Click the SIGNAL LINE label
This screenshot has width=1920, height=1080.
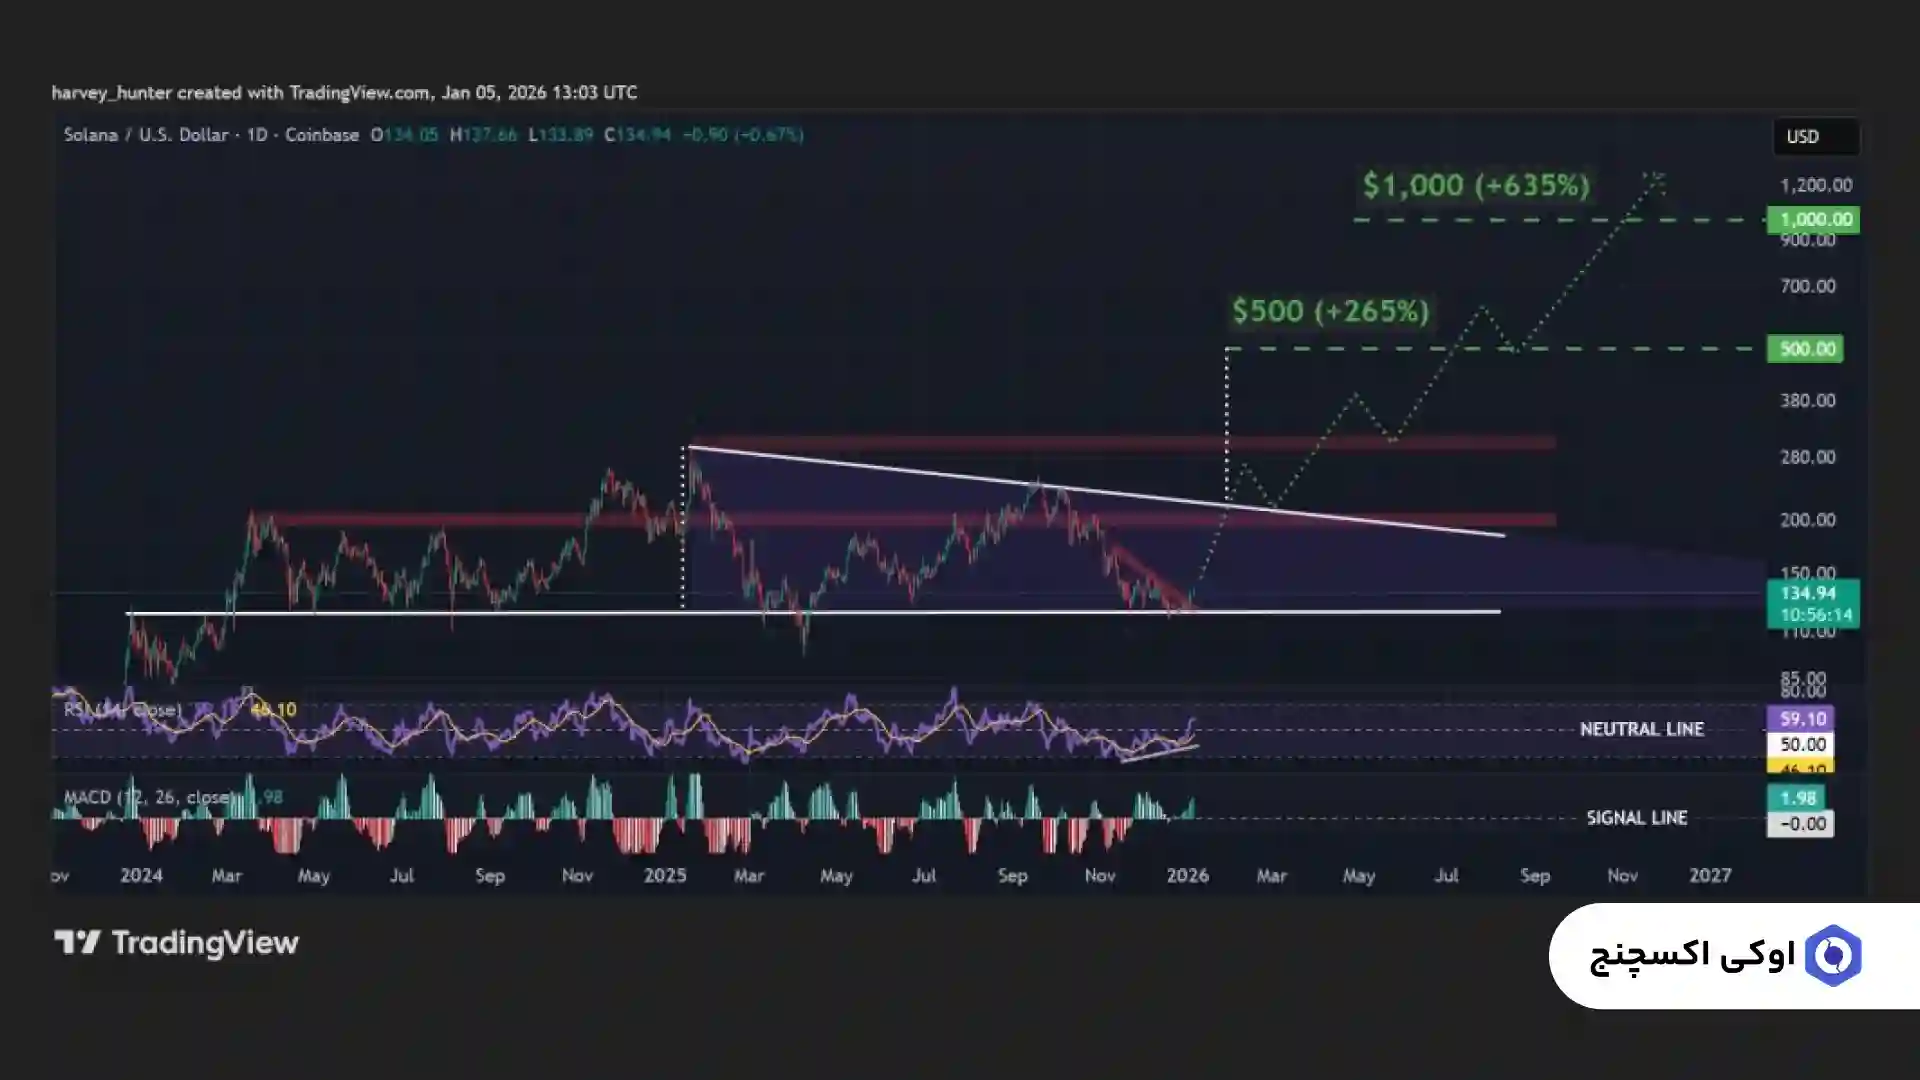coord(1636,818)
